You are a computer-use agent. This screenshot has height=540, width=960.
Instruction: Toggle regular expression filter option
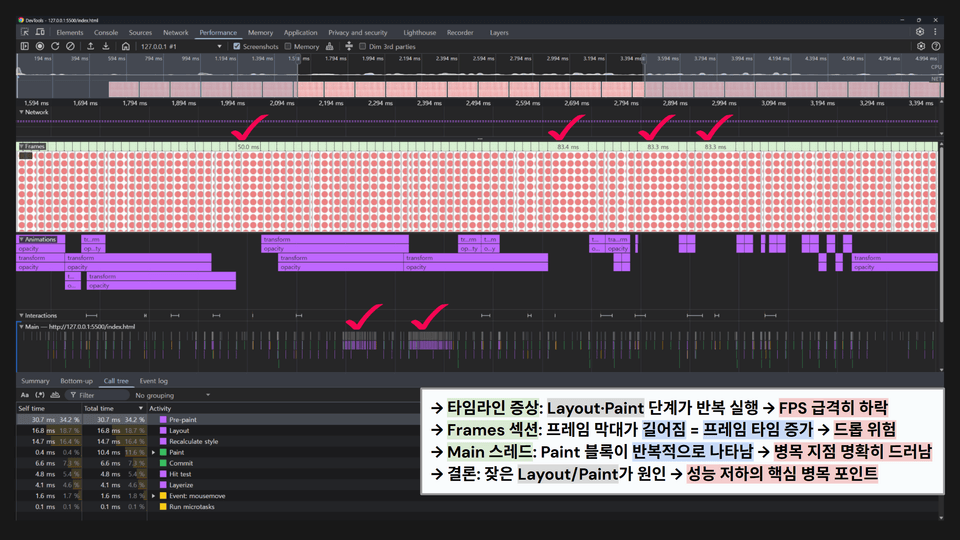[40, 395]
